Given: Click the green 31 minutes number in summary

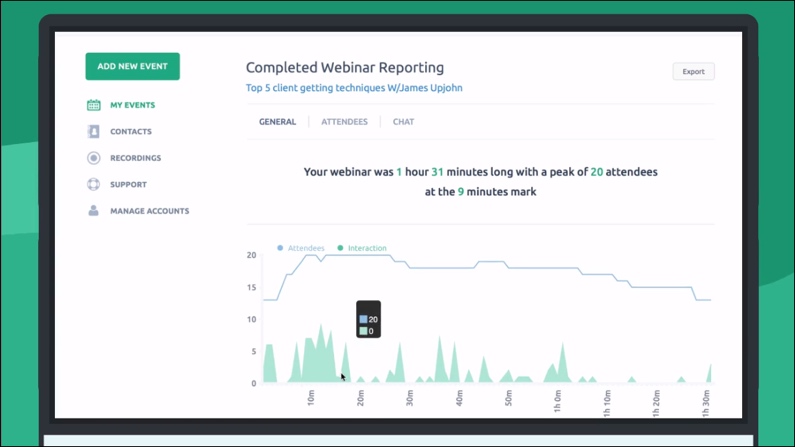Looking at the screenshot, I should click(x=437, y=172).
